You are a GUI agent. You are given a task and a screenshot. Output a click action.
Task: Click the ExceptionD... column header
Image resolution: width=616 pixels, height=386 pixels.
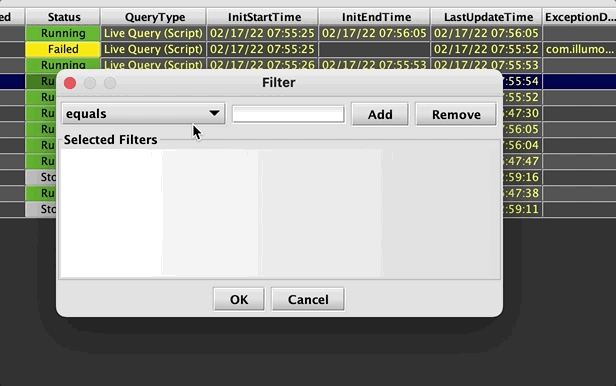click(579, 17)
